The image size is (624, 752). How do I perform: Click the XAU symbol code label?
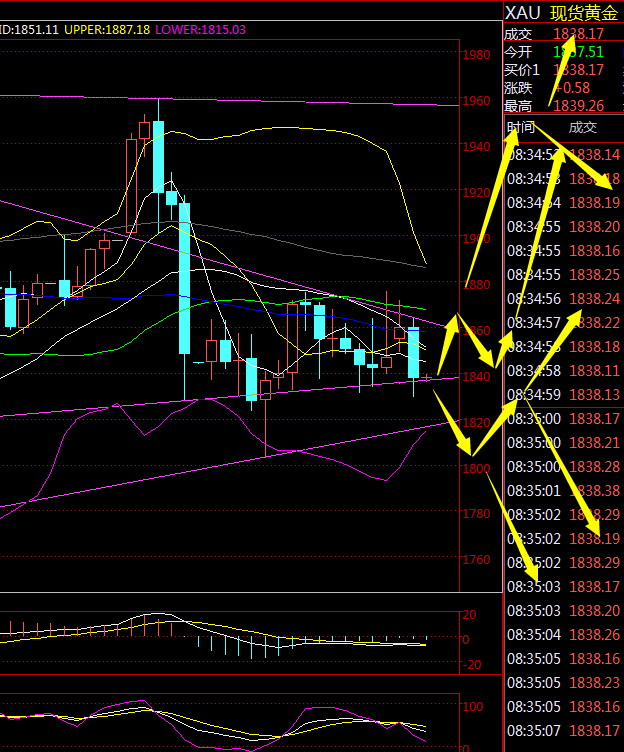point(523,13)
